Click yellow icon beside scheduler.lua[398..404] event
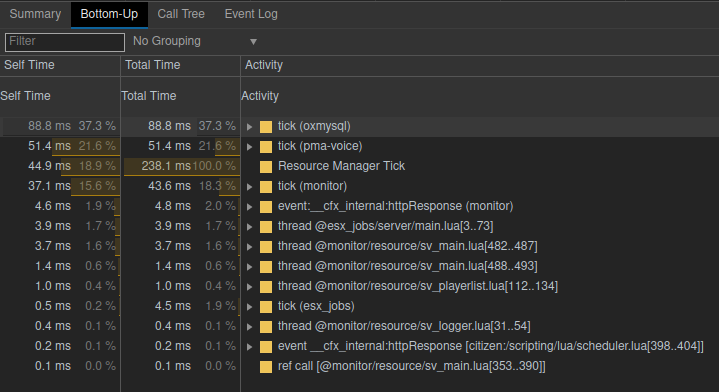The height and width of the screenshot is (392, 719). (266, 347)
